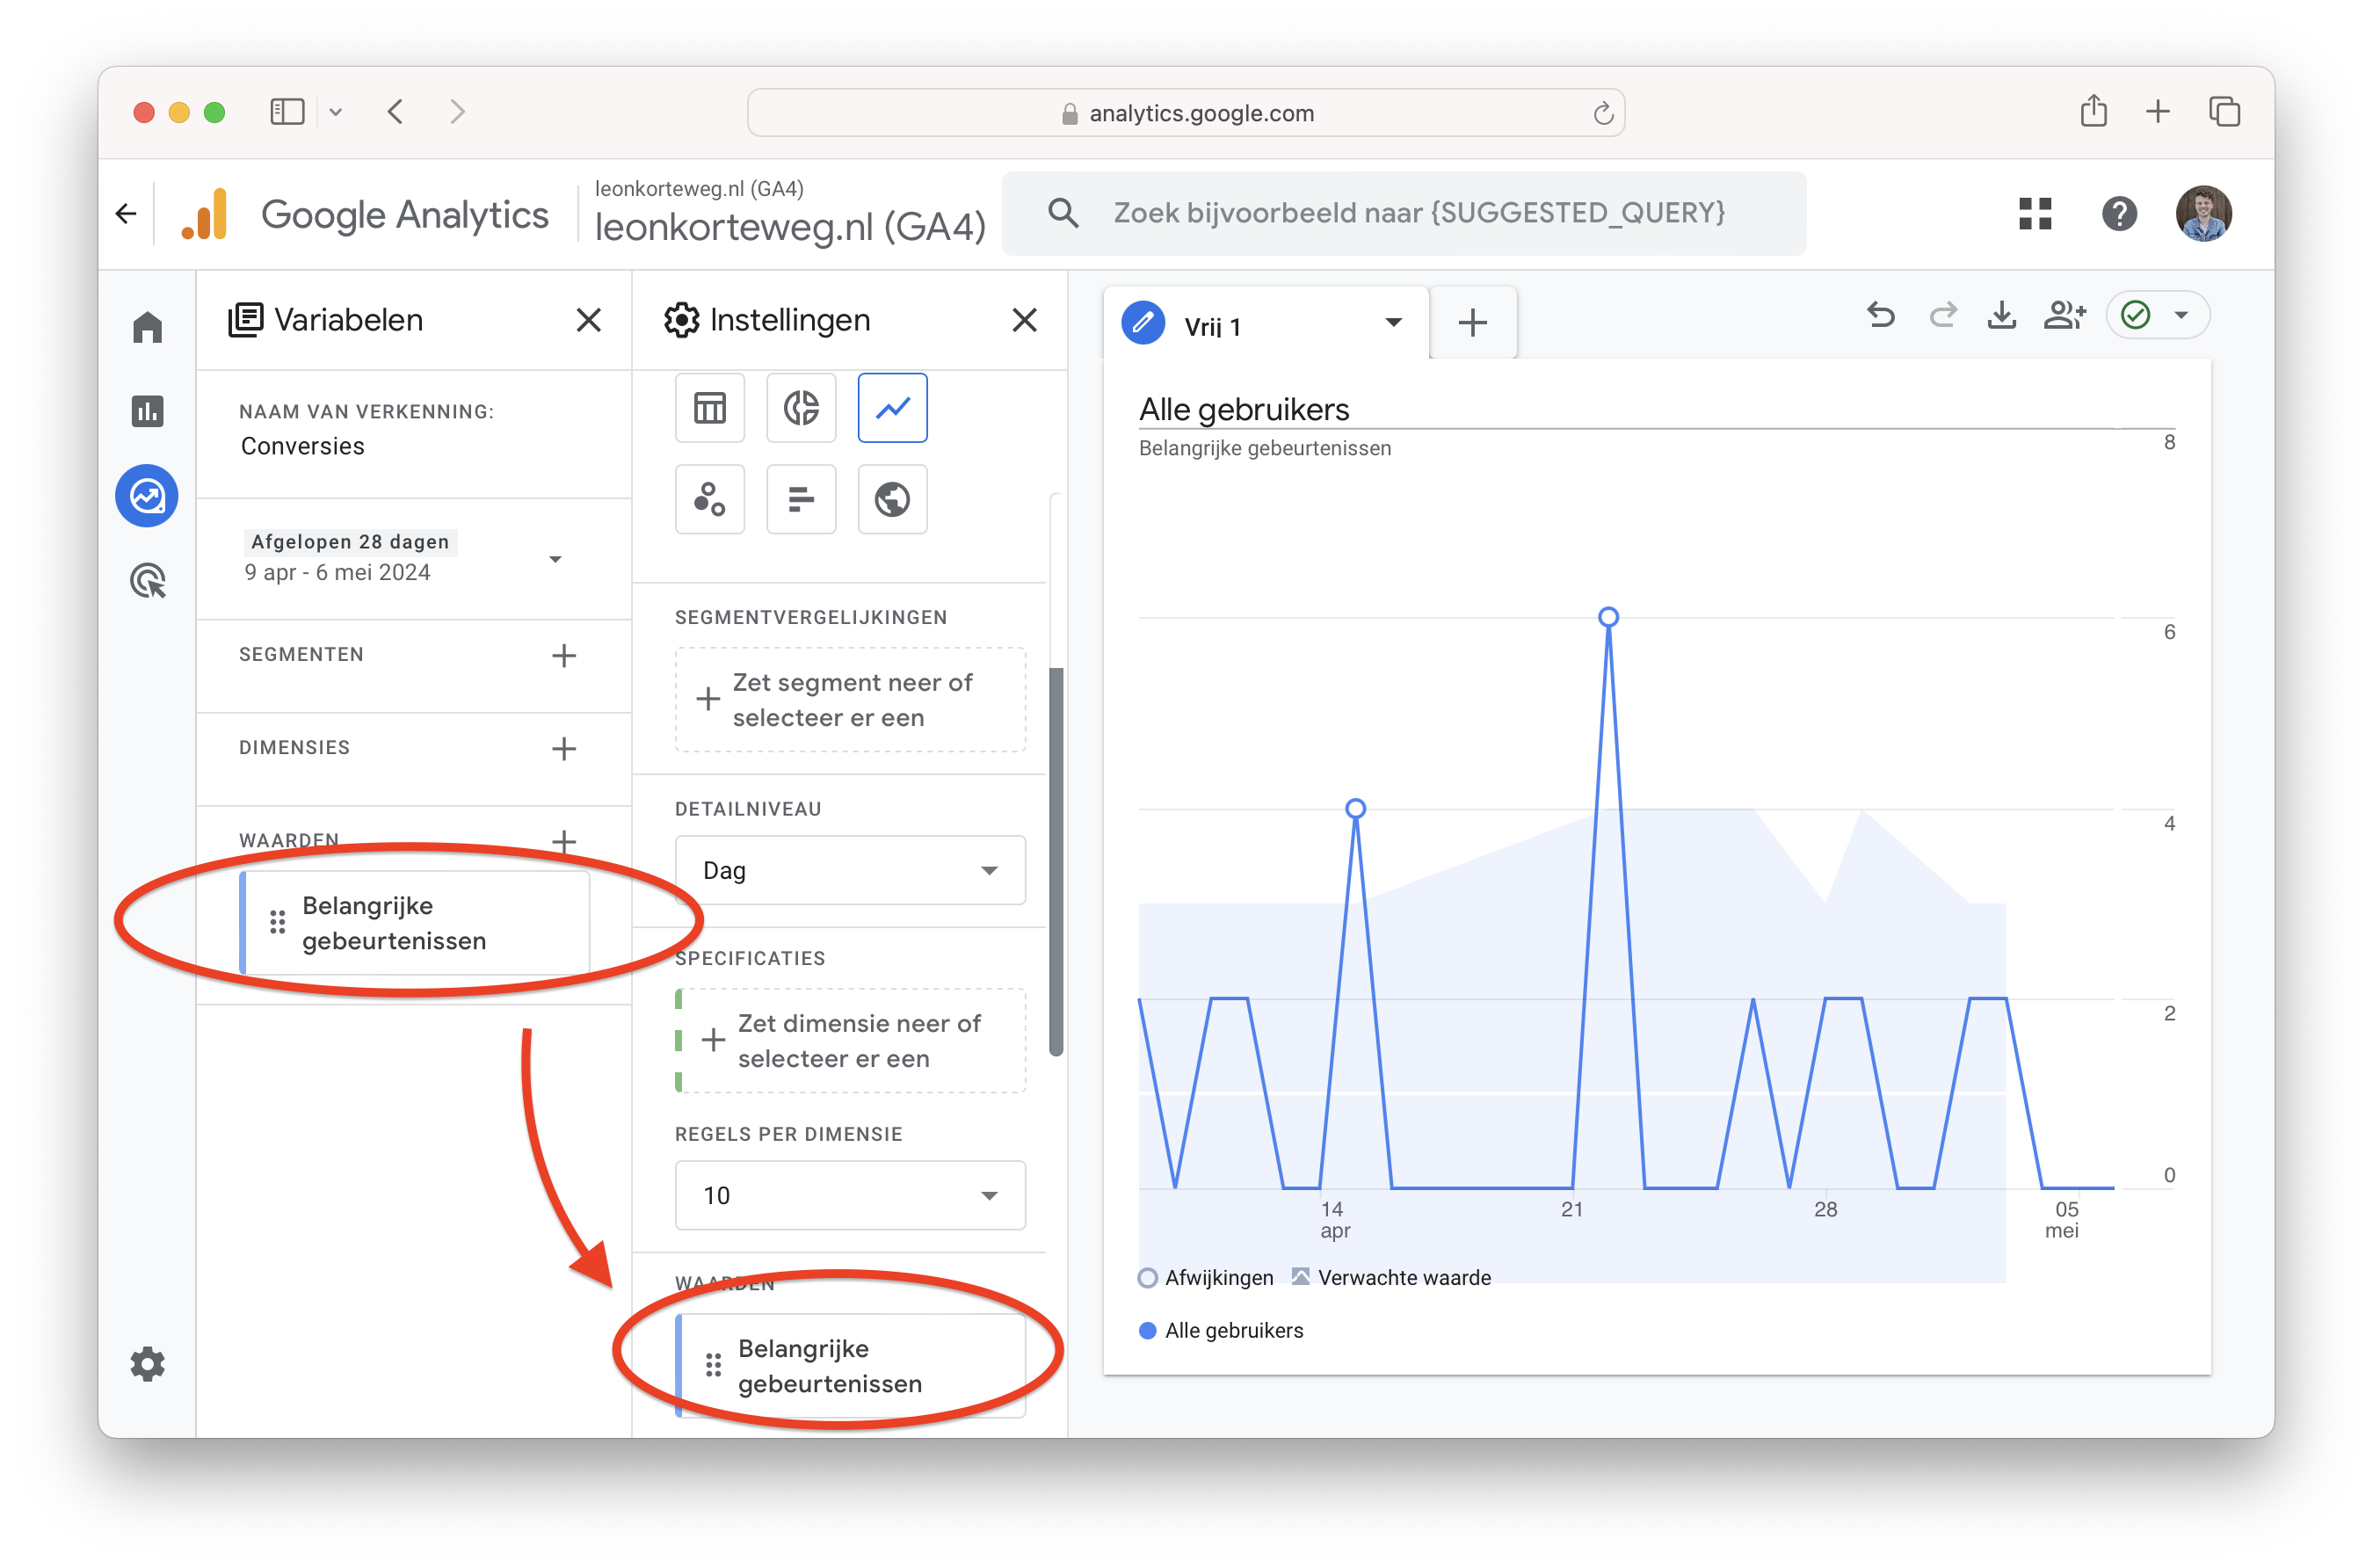Open the Detailniveau Dag dropdown
This screenshot has height=1568, width=2373.
[850, 870]
